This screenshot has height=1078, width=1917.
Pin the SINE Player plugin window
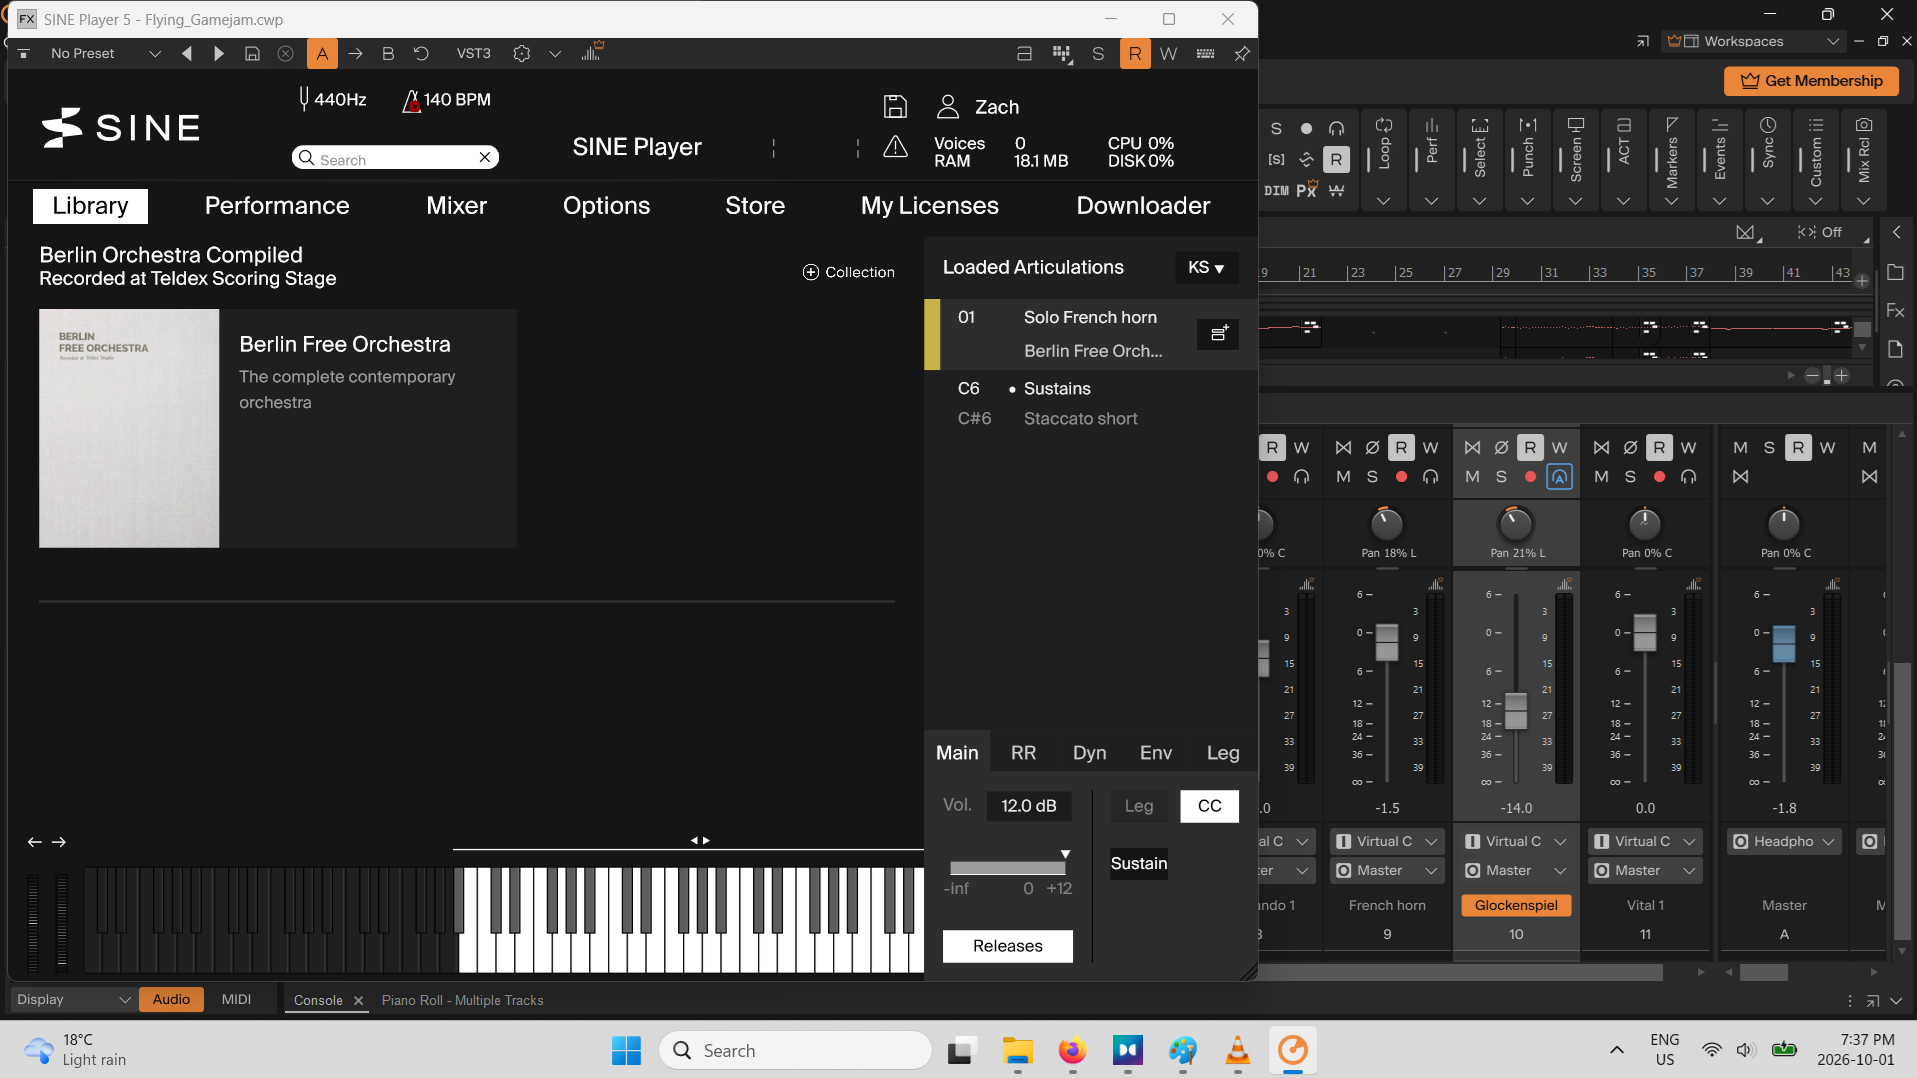click(1242, 54)
